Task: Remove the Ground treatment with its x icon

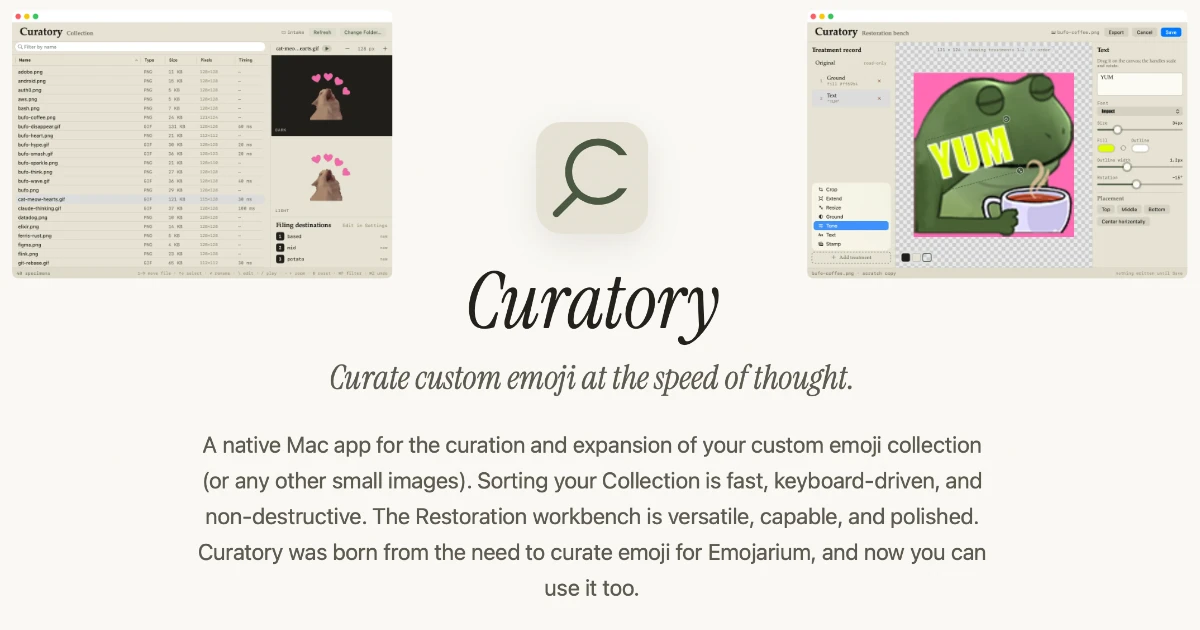Action: click(879, 80)
